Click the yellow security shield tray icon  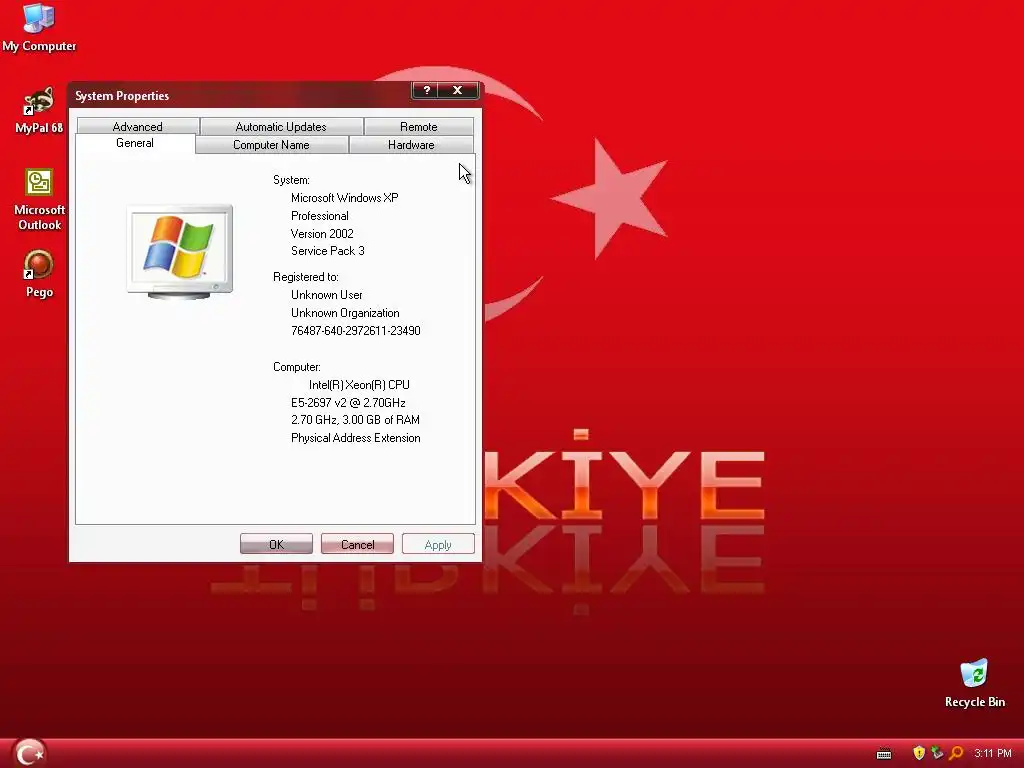tap(919, 753)
